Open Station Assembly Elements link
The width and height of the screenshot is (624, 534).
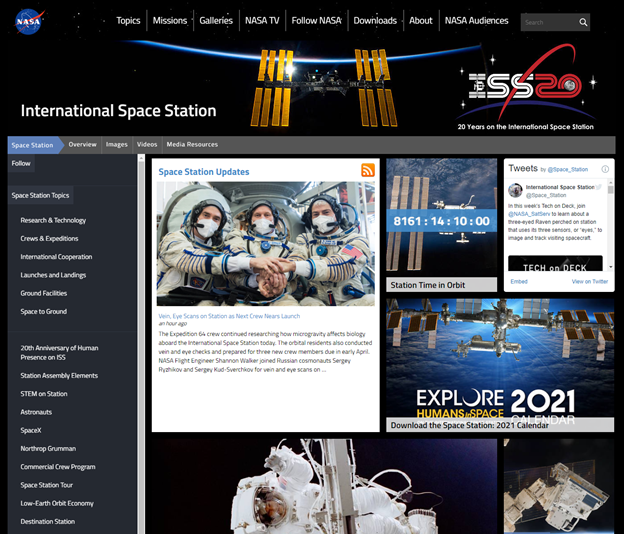pos(59,376)
